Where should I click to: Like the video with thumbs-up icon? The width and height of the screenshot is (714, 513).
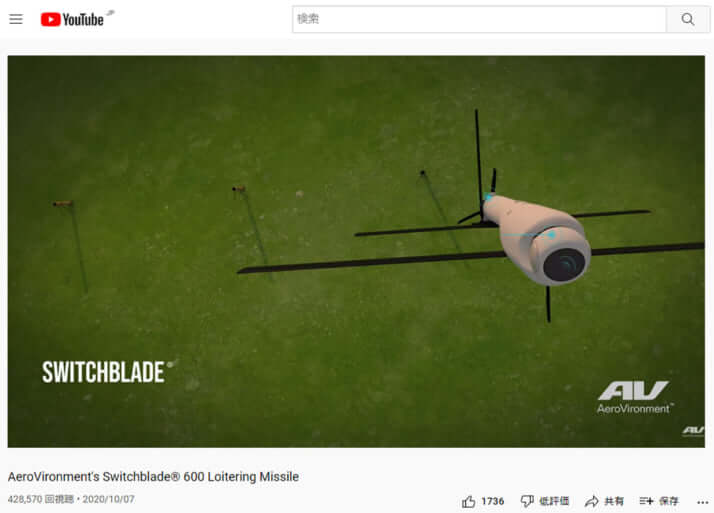[469, 502]
